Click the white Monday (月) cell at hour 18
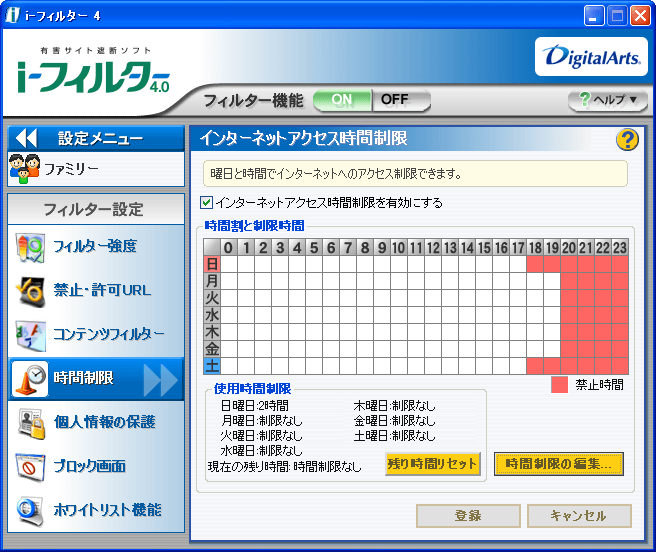 coord(535,281)
